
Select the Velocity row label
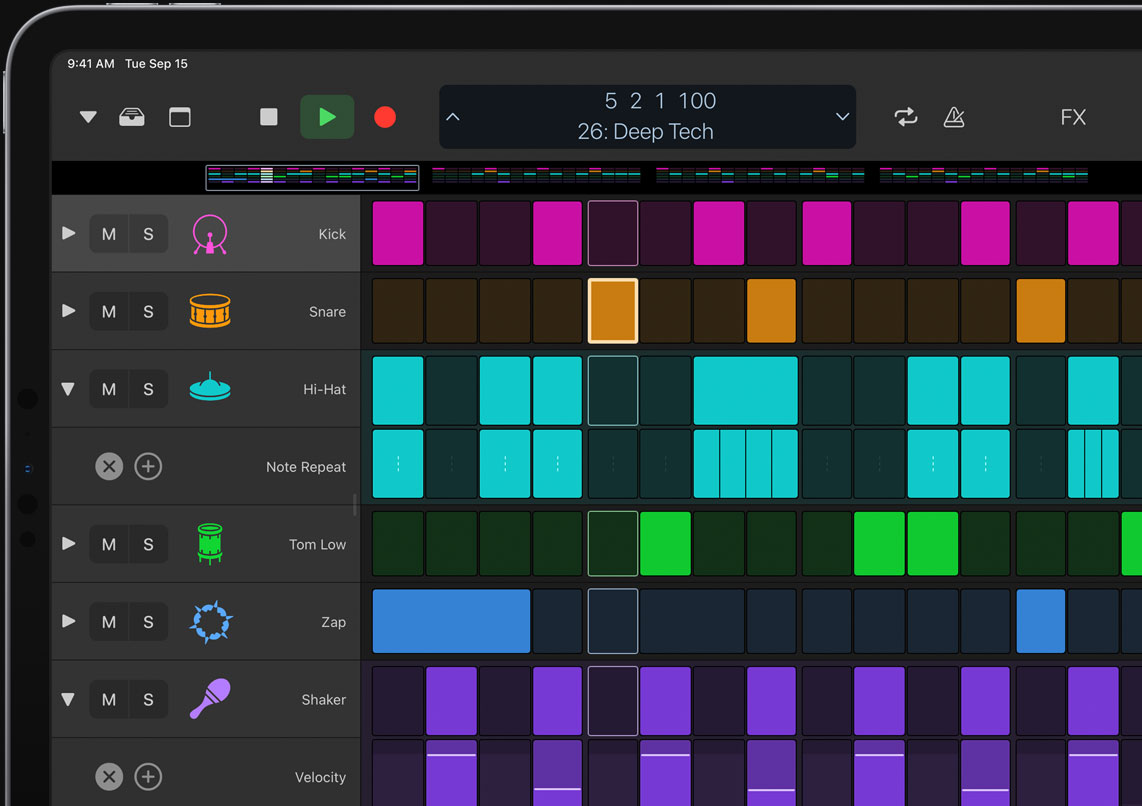[x=320, y=777]
